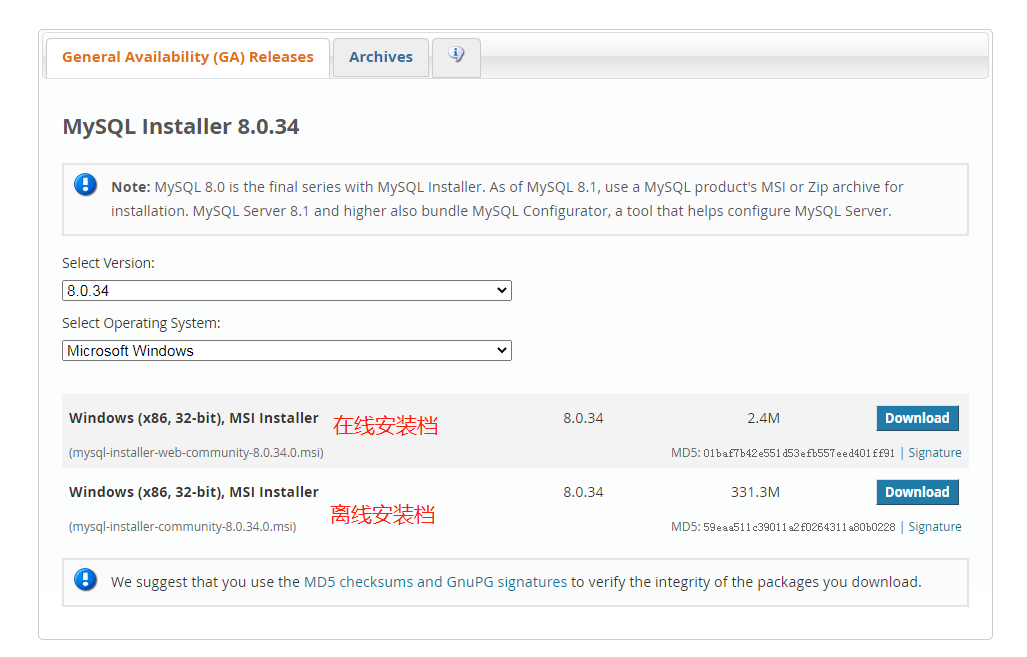1027x657 pixels.
Task: Select filename mysql-installer-web-community-8.0.34.0.msi
Action: point(196,453)
